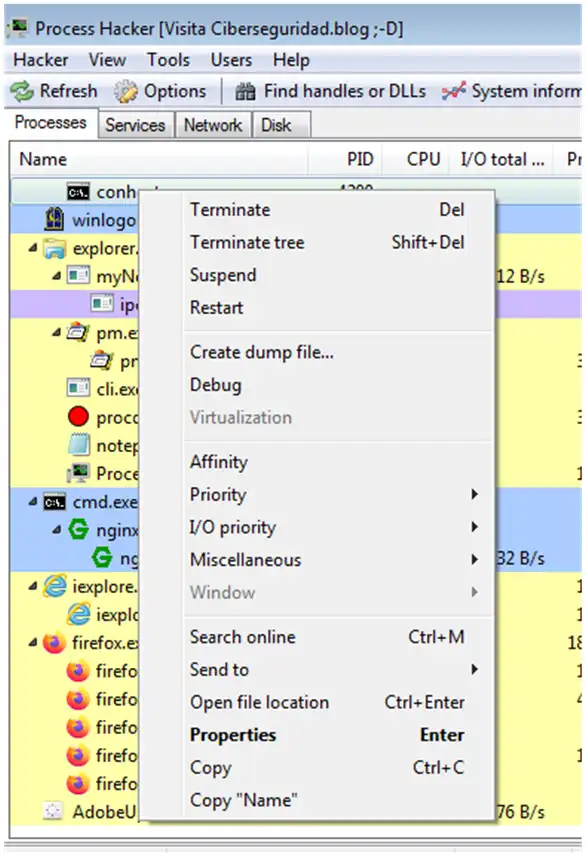Sort by the PID column header
The width and height of the screenshot is (586, 853).
pyautogui.click(x=346, y=159)
